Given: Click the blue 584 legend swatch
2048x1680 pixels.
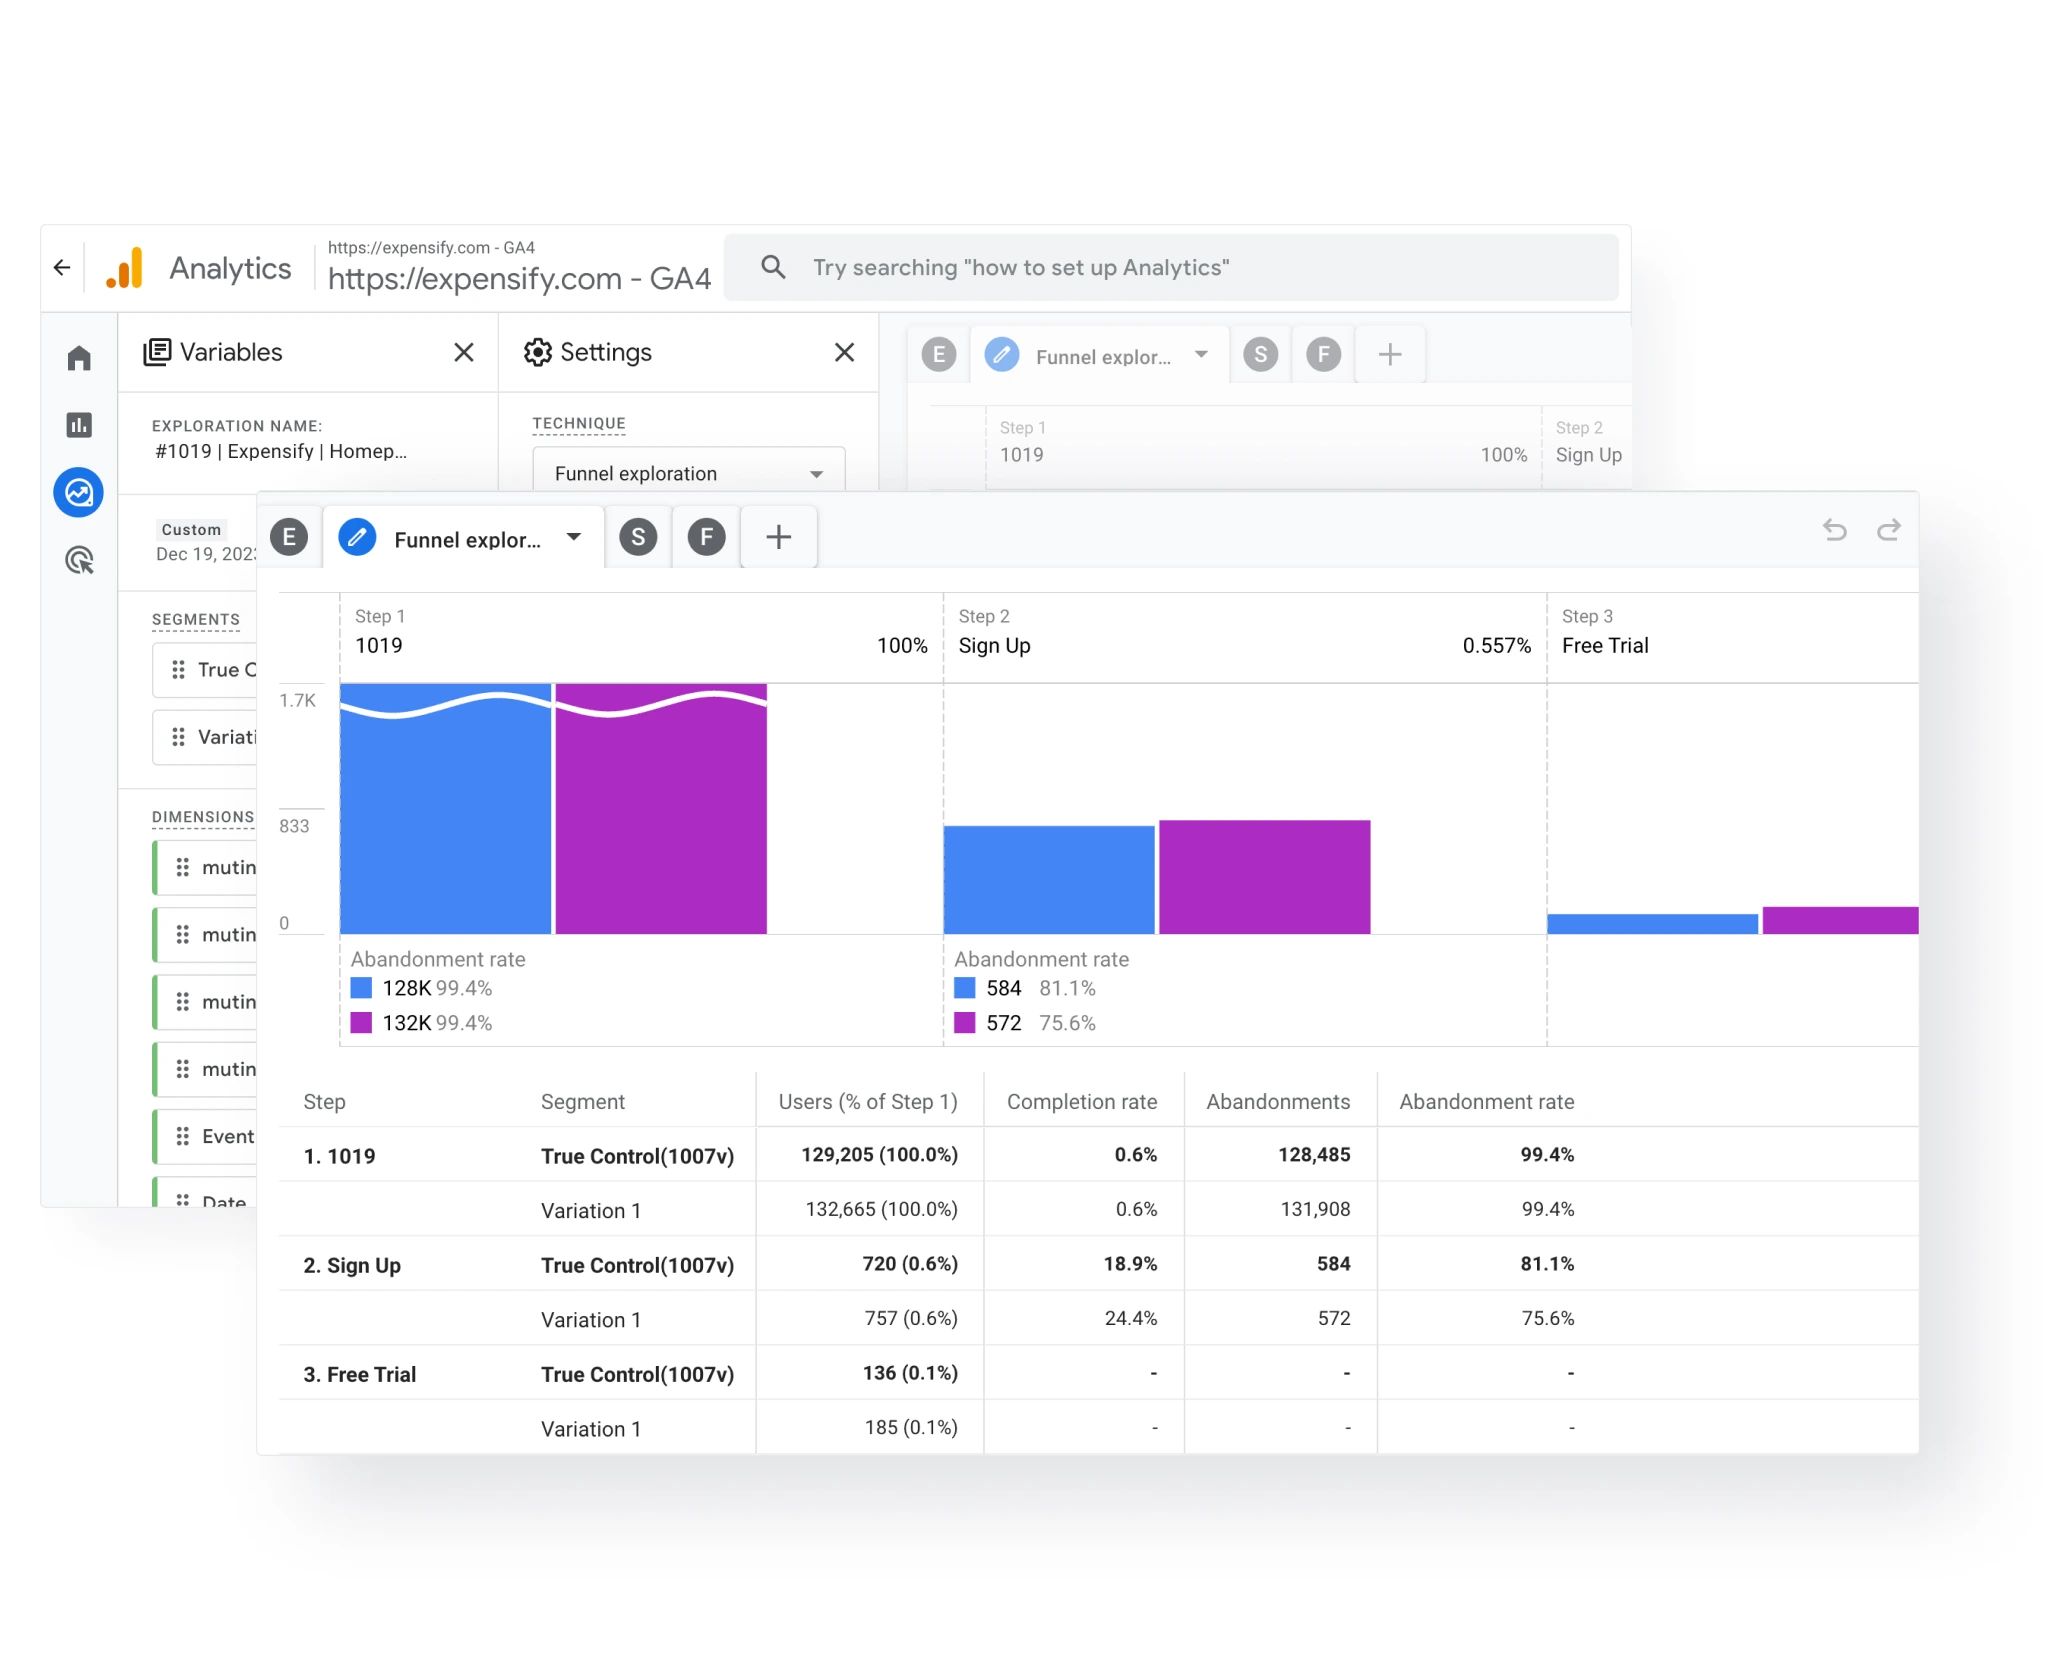Looking at the screenshot, I should (965, 988).
